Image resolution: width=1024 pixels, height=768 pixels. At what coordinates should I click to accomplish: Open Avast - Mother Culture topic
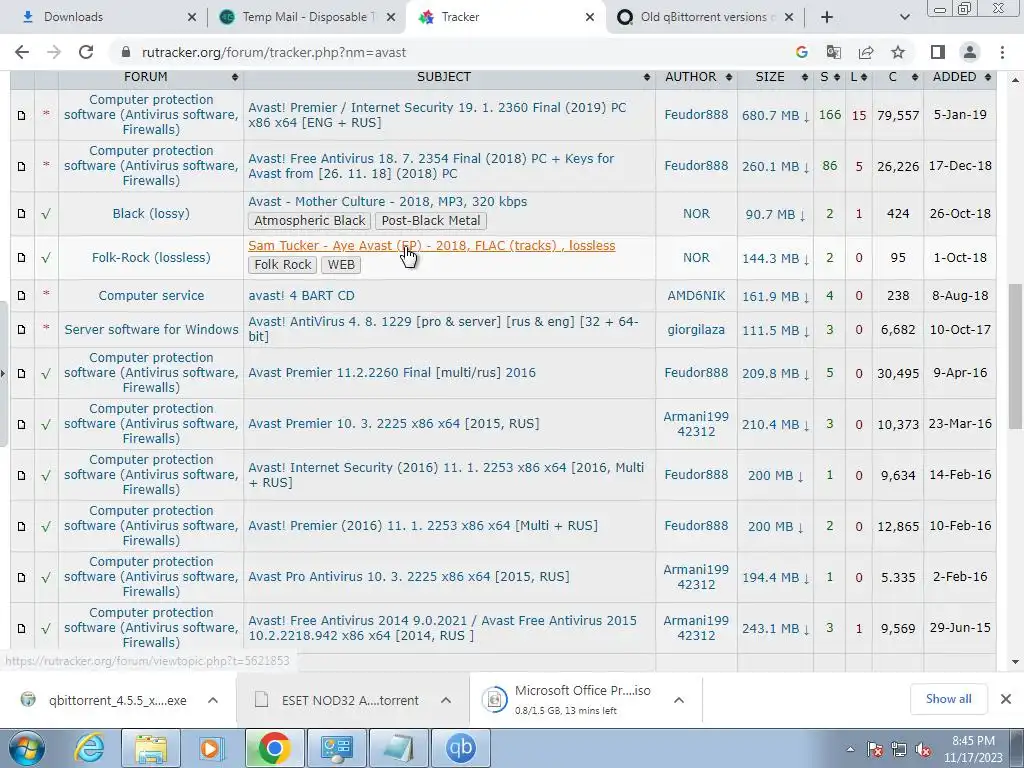pos(387,202)
